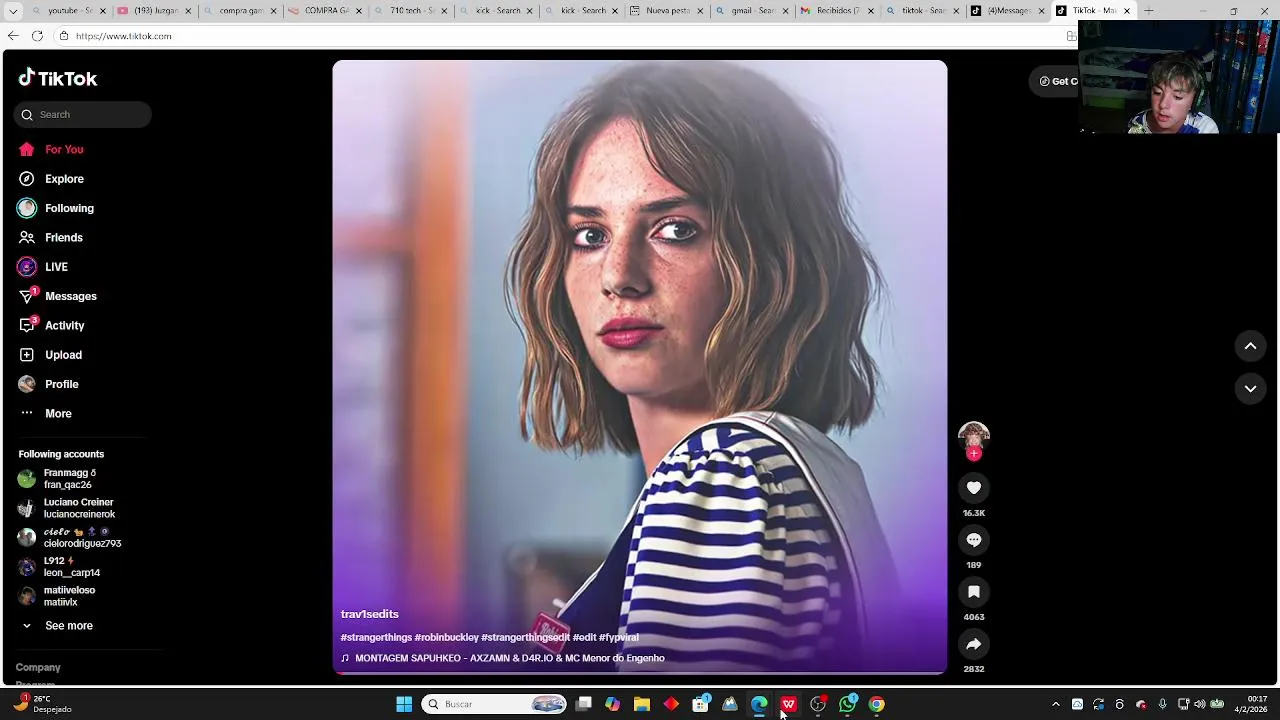Open the creator avatar beside the video

973,437
